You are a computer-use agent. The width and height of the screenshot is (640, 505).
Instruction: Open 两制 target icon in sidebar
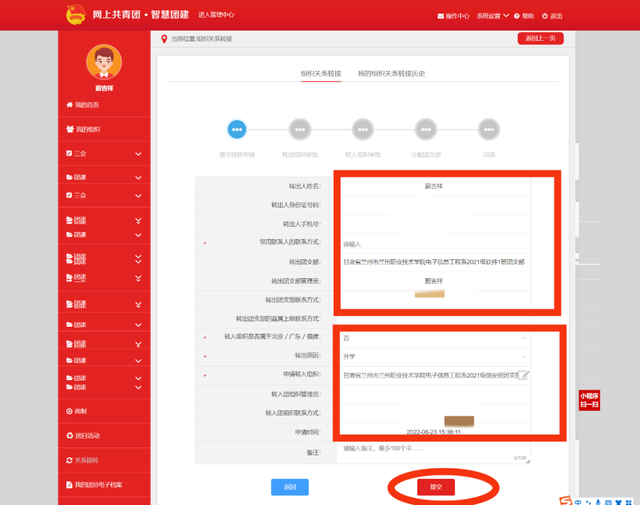69,411
